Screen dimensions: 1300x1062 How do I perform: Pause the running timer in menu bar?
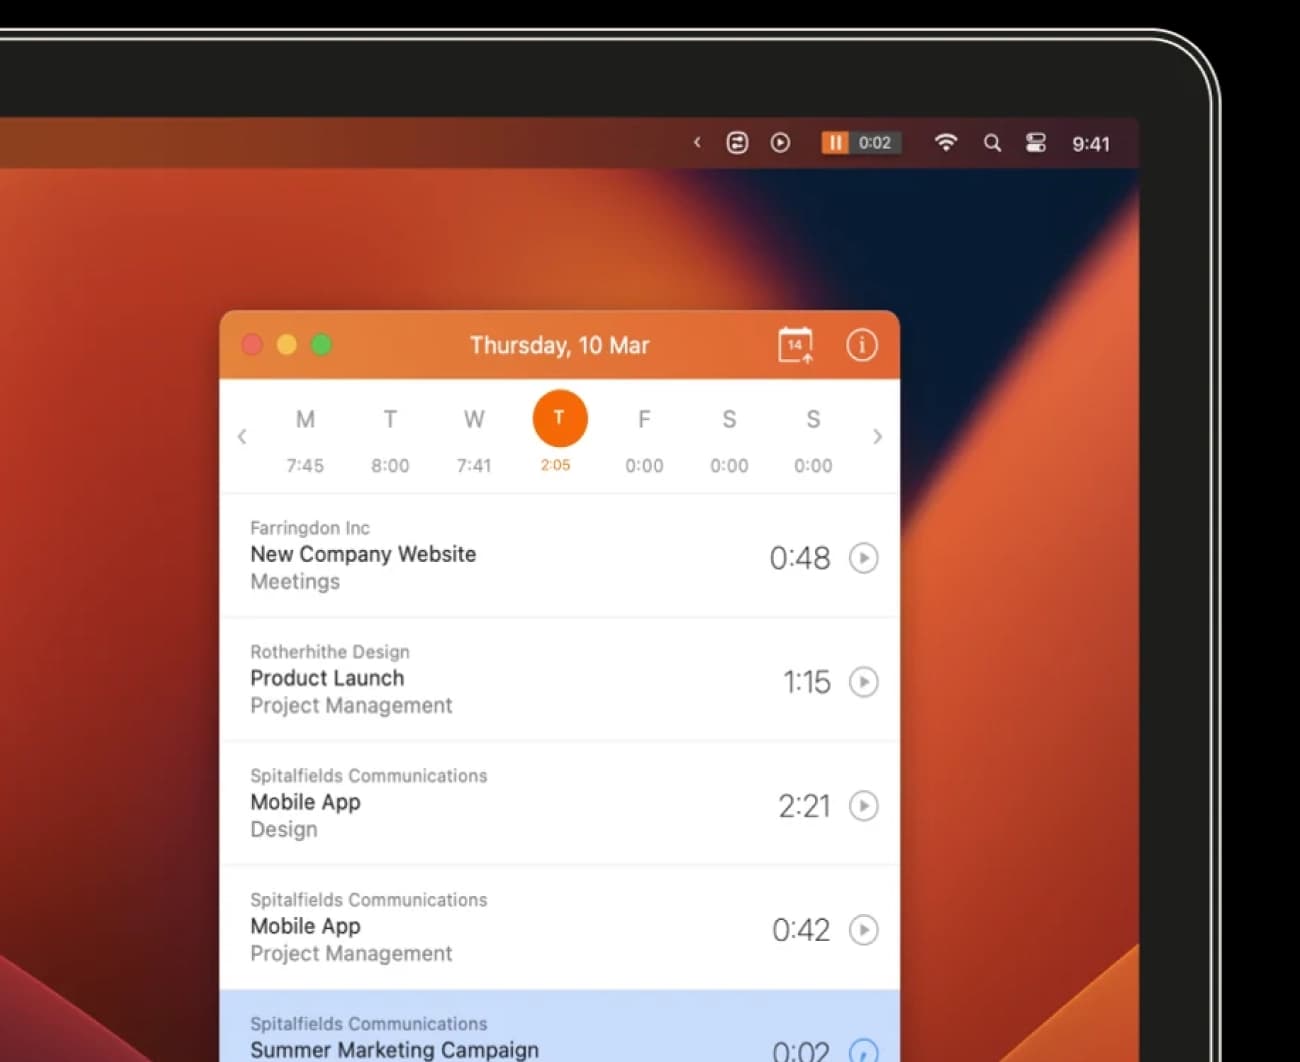834,143
